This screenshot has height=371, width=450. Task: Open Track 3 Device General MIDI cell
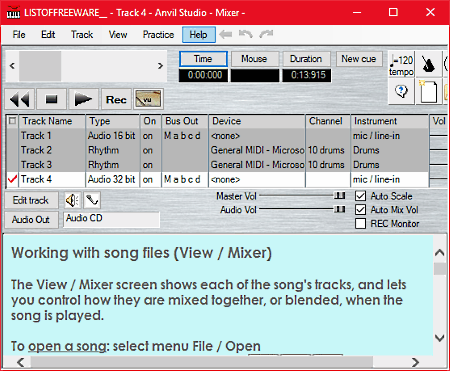tap(257, 165)
